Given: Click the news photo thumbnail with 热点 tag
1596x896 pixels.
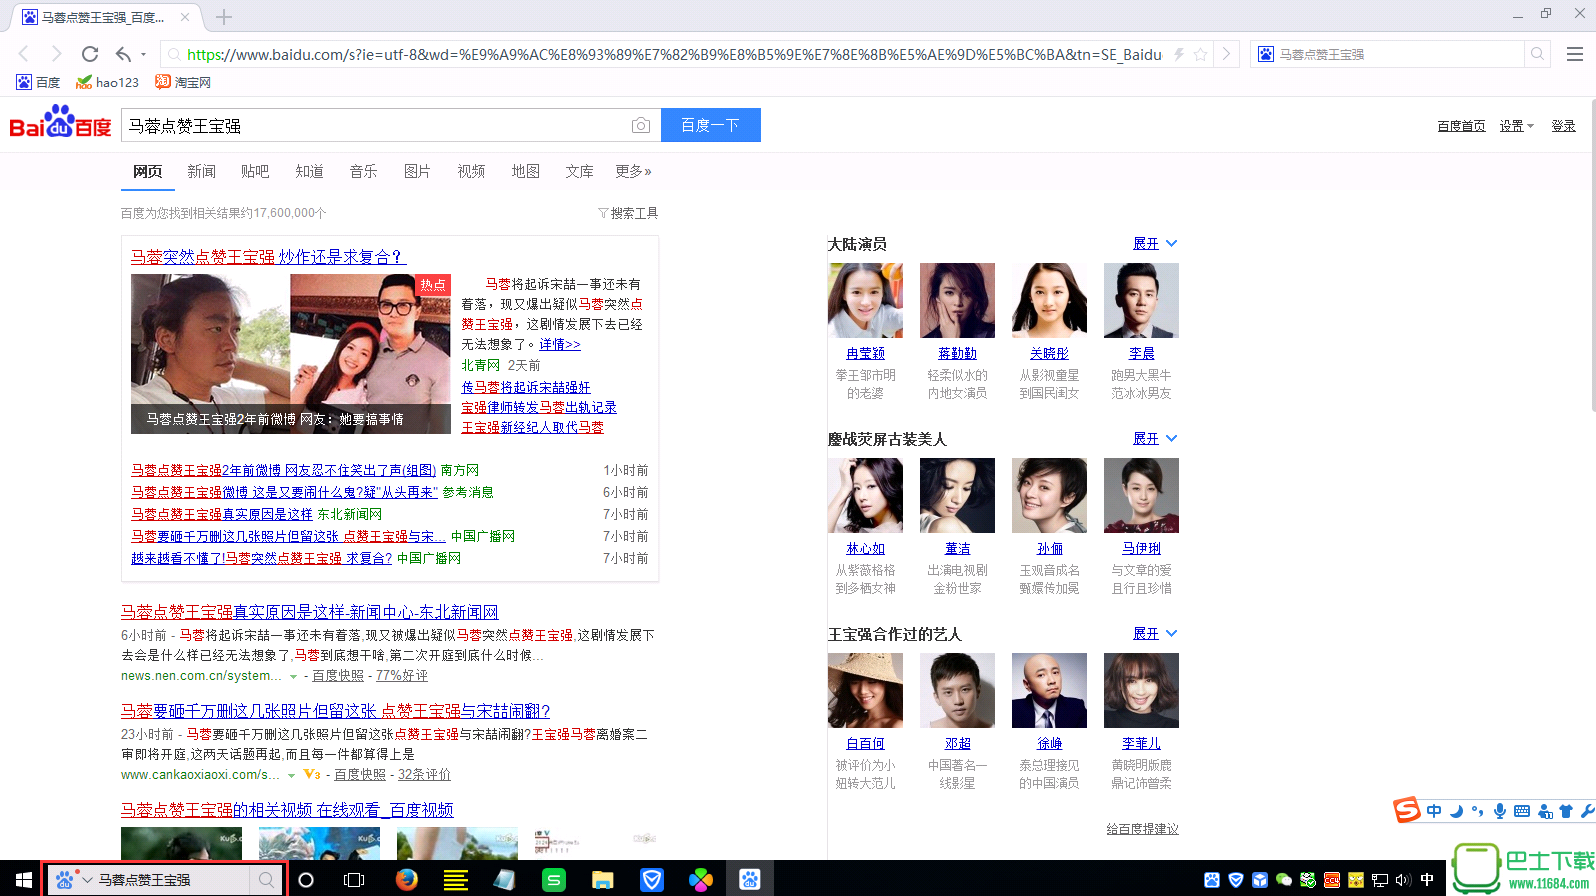Looking at the screenshot, I should pyautogui.click(x=291, y=353).
